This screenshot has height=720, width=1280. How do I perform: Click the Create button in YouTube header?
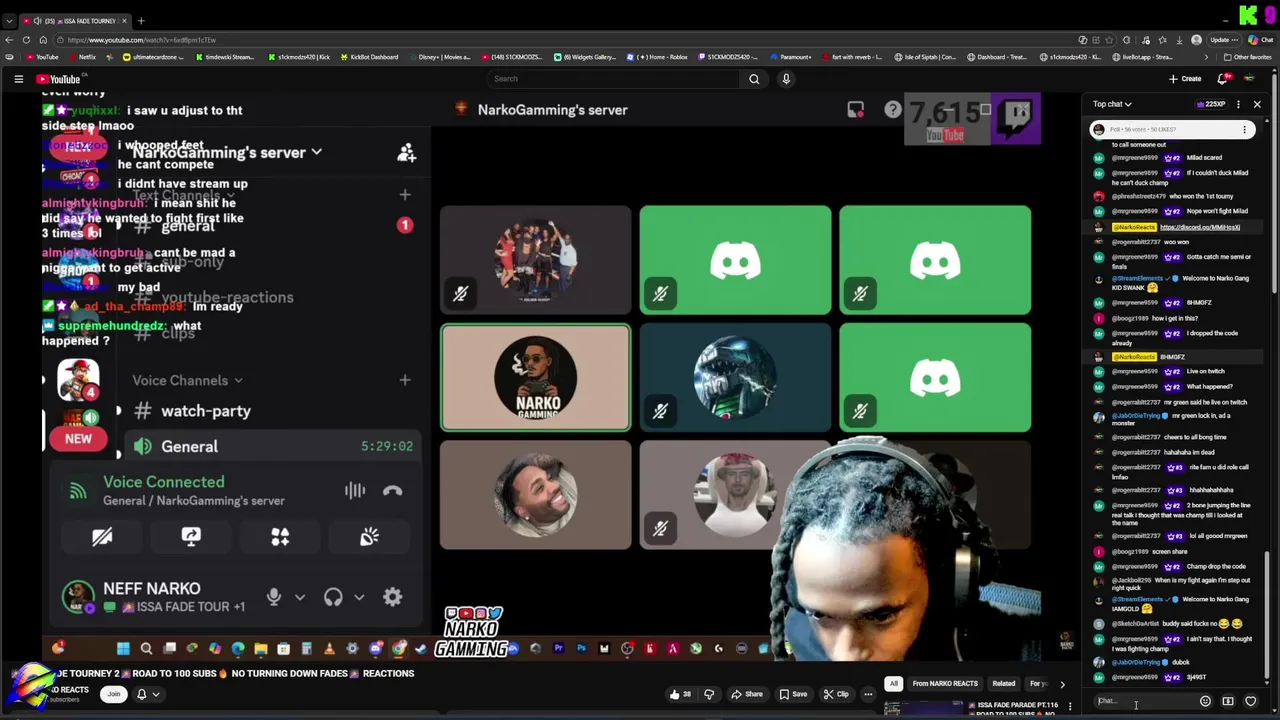(x=1185, y=79)
